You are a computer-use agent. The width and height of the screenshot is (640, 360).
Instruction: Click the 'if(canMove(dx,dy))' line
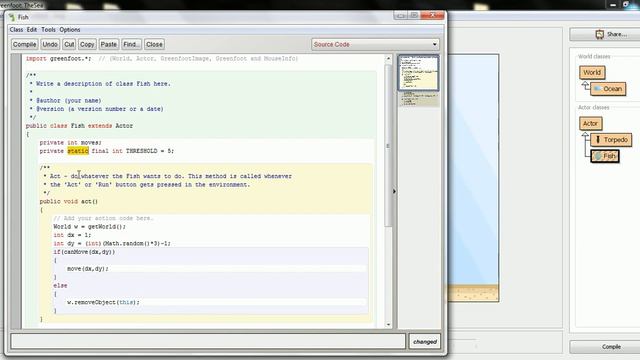[x=84, y=252]
